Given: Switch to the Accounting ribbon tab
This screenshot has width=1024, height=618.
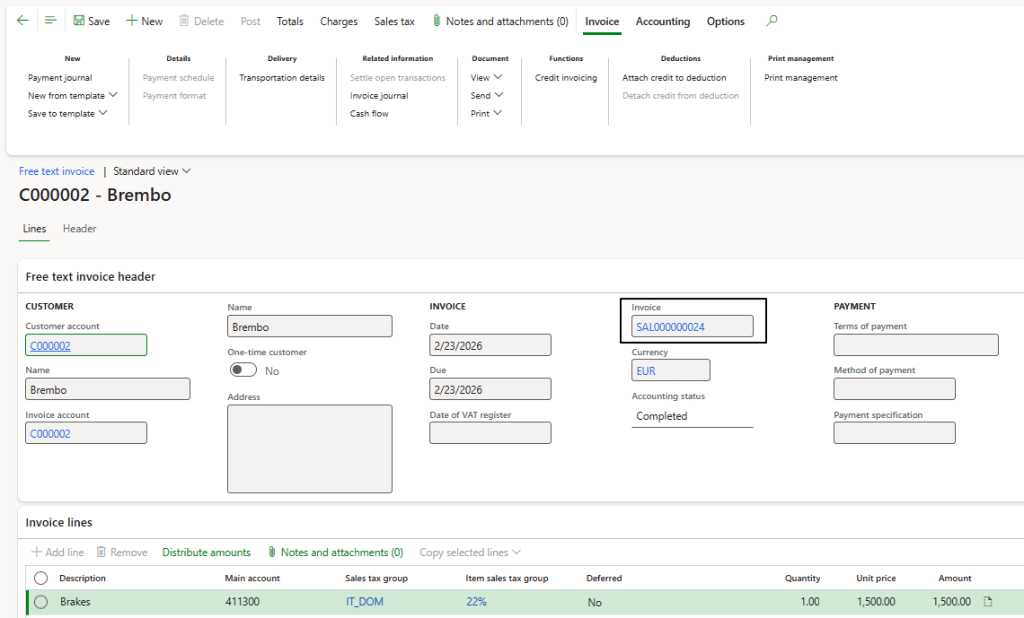Looking at the screenshot, I should pos(662,21).
